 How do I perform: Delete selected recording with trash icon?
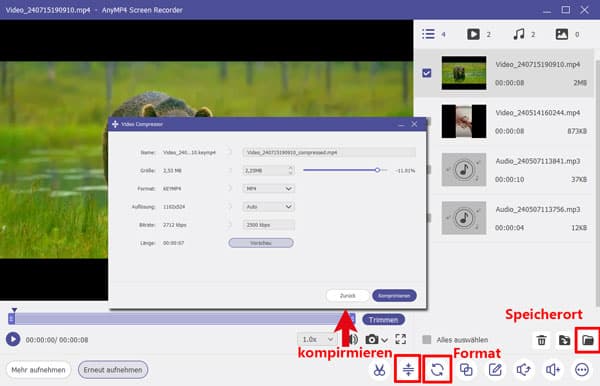[541, 340]
